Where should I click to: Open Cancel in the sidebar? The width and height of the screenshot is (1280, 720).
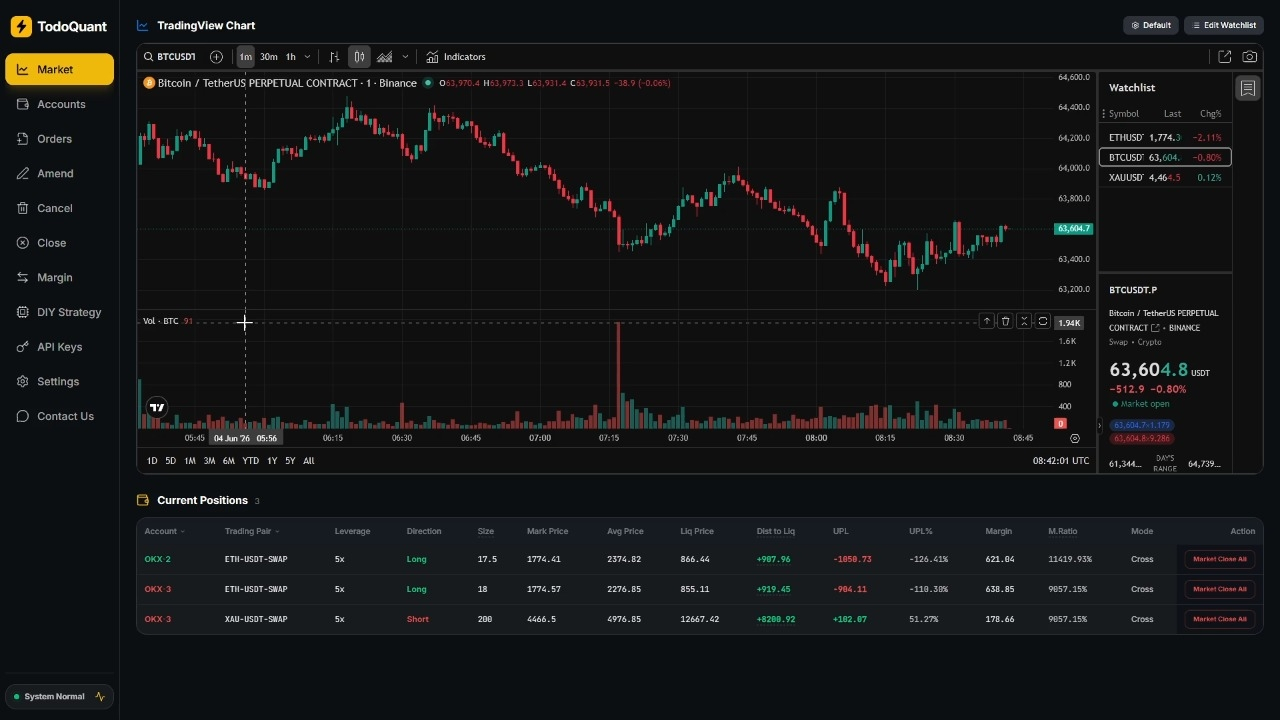(59, 208)
